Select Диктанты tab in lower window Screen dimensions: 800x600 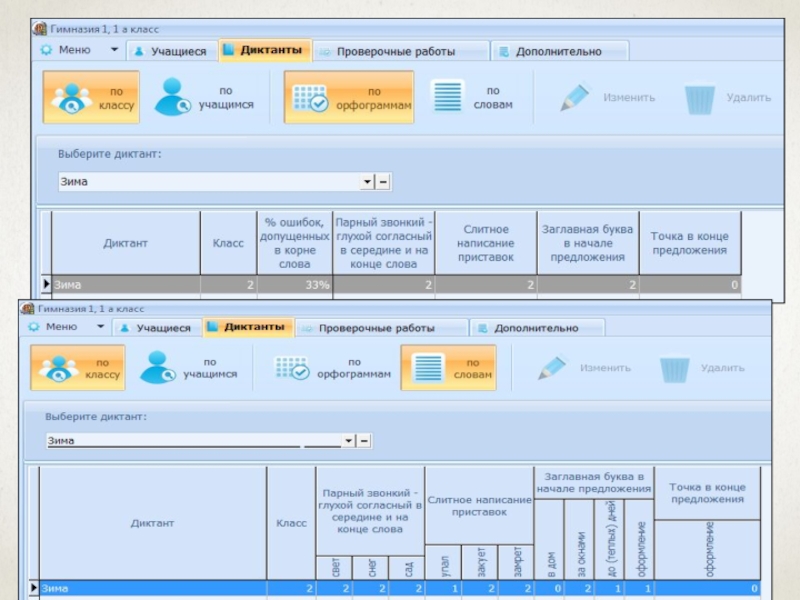click(248, 327)
